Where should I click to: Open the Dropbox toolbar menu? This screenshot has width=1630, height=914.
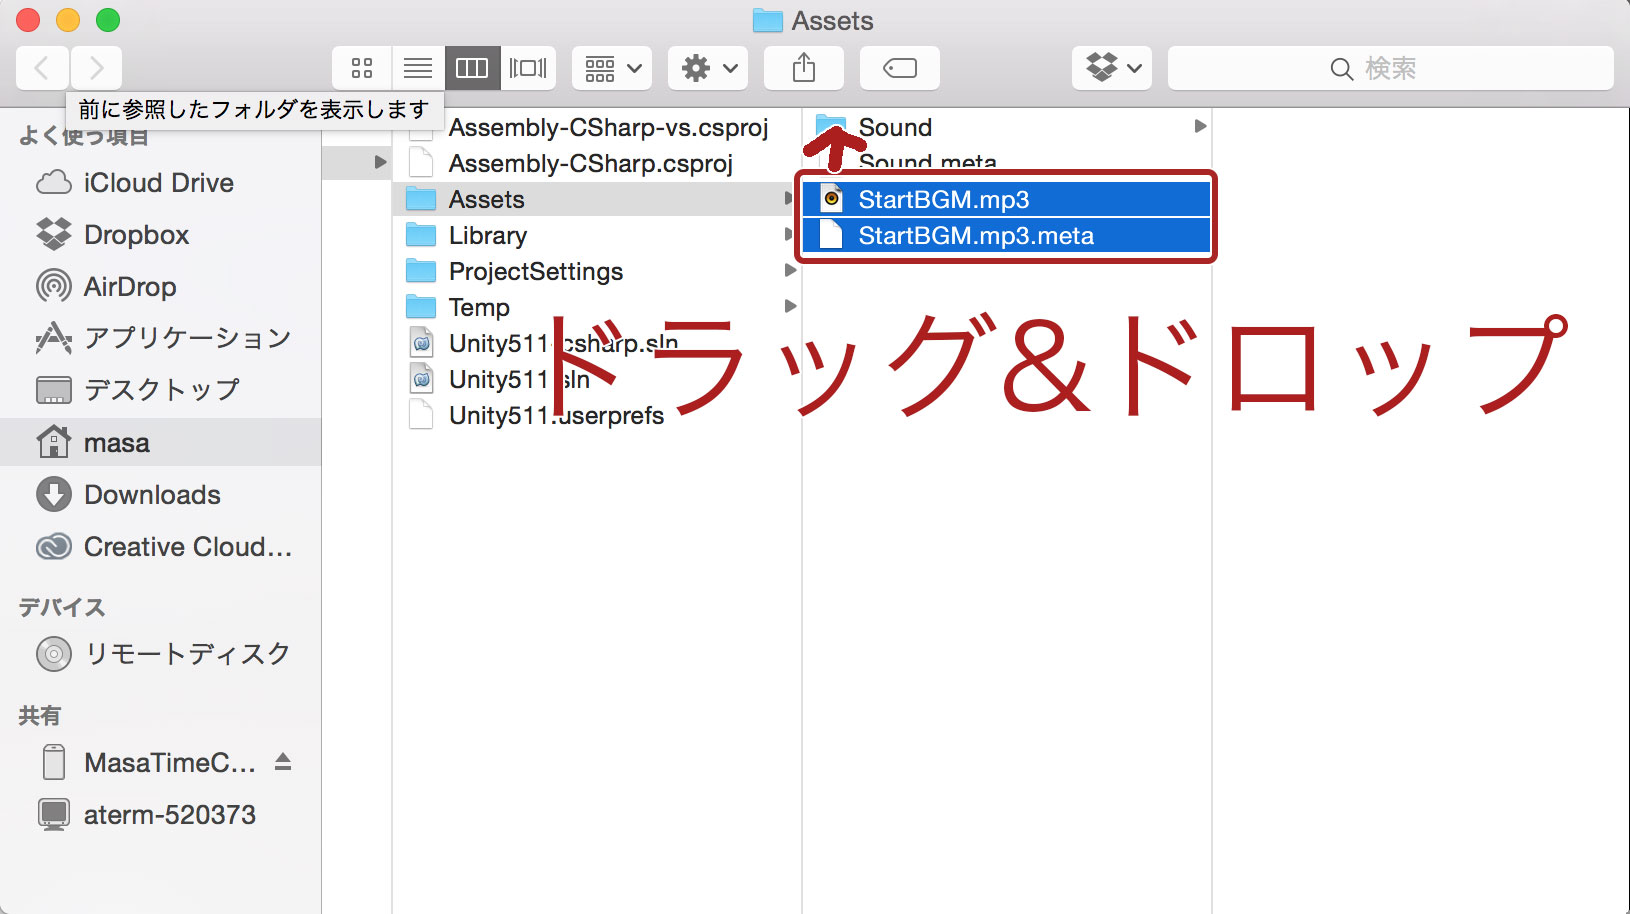[1112, 68]
